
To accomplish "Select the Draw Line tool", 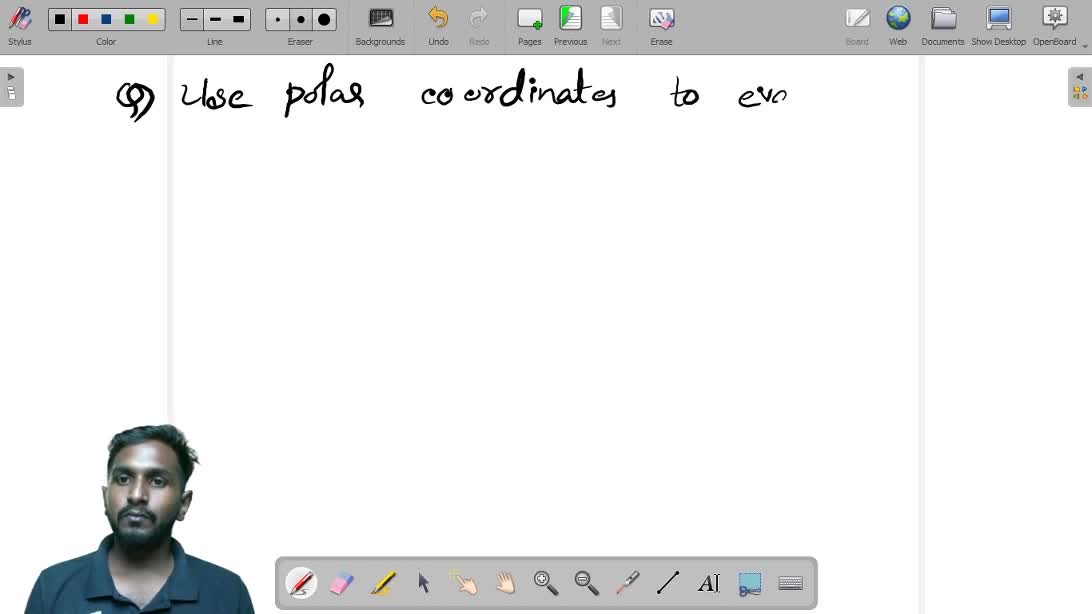I will tap(668, 582).
